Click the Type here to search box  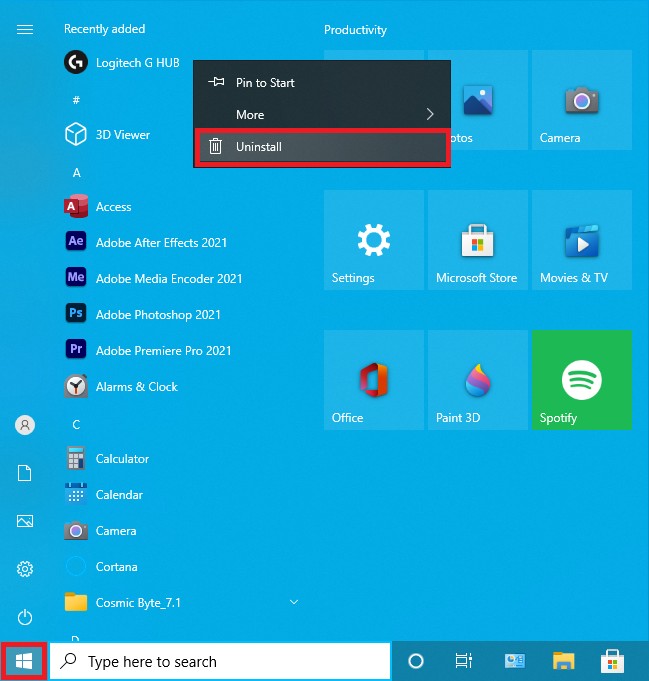pos(220,661)
